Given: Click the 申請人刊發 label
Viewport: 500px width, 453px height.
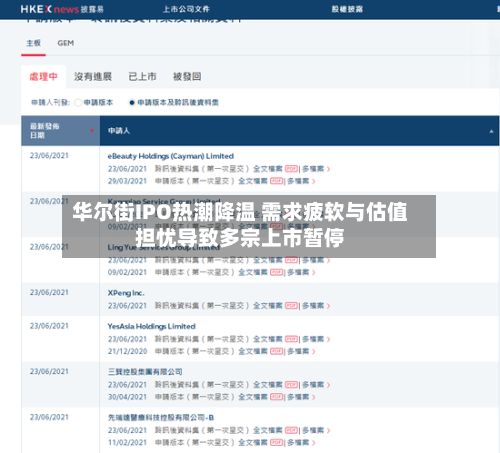Looking at the screenshot, I should pyautogui.click(x=50, y=102).
